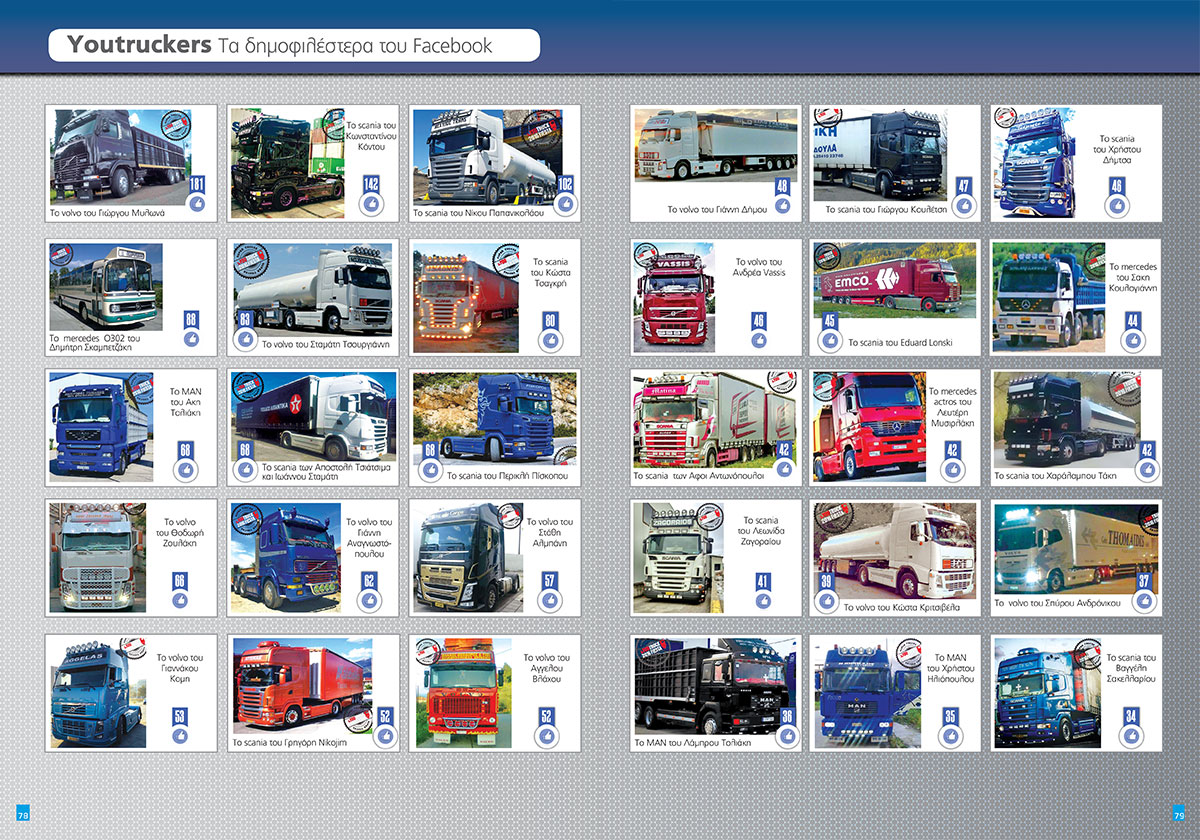Click the thumbs-up below the 142 badge

click(372, 204)
